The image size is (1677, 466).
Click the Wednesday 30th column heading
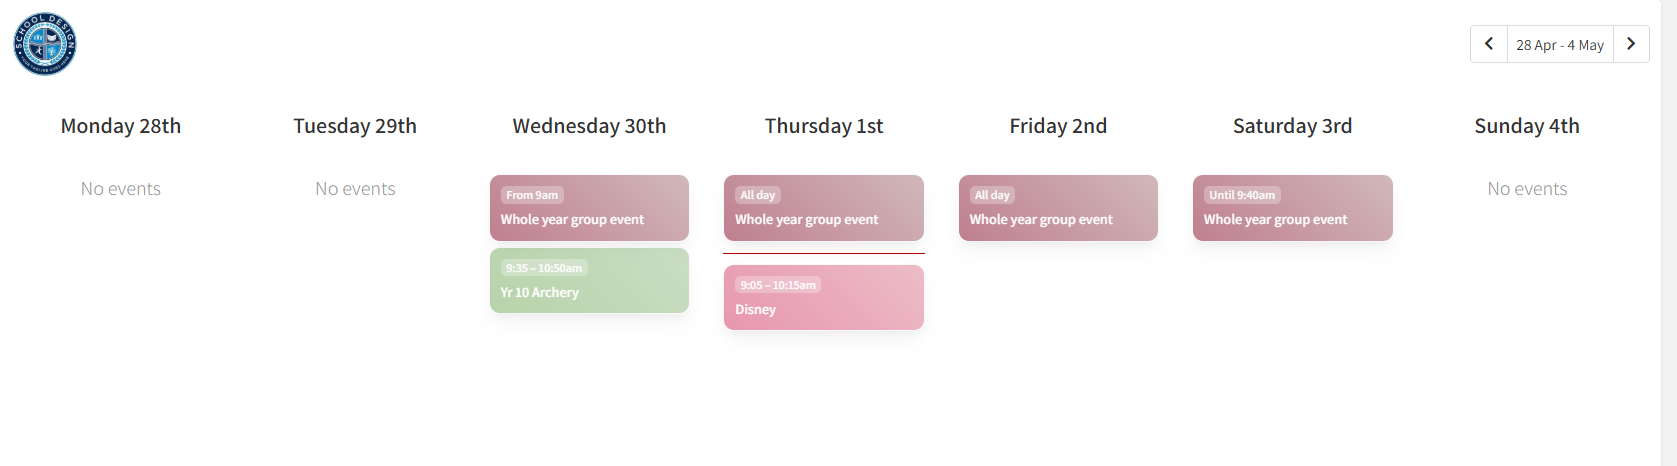click(589, 126)
